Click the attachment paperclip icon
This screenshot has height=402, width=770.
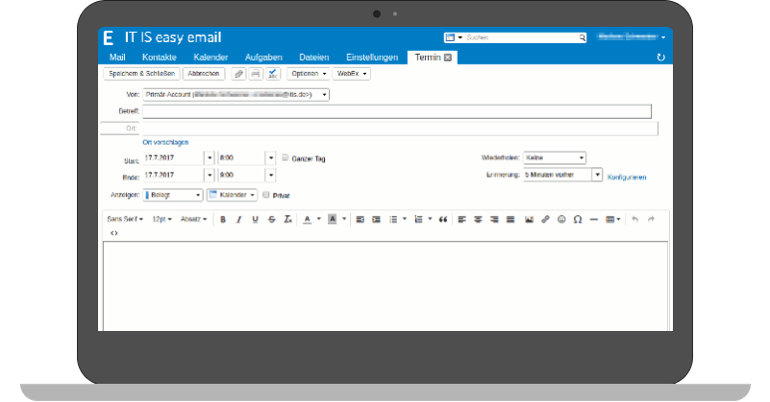(x=238, y=74)
